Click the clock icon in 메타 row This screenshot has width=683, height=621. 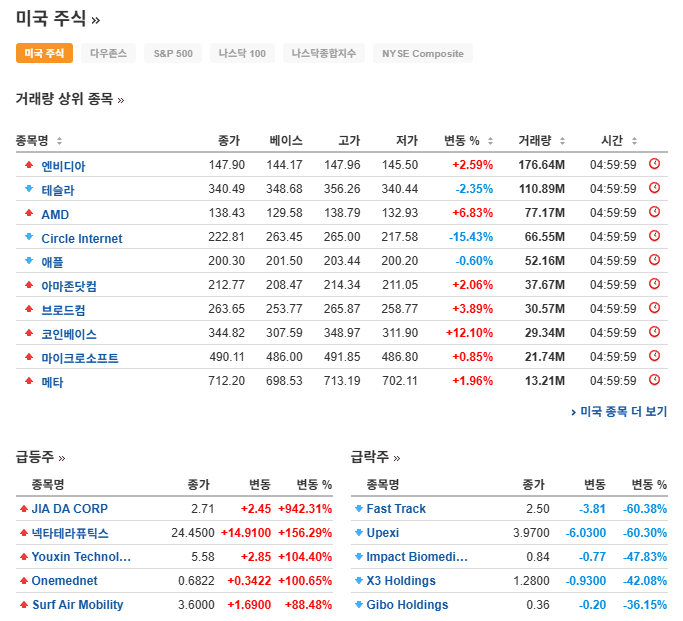pos(654,379)
